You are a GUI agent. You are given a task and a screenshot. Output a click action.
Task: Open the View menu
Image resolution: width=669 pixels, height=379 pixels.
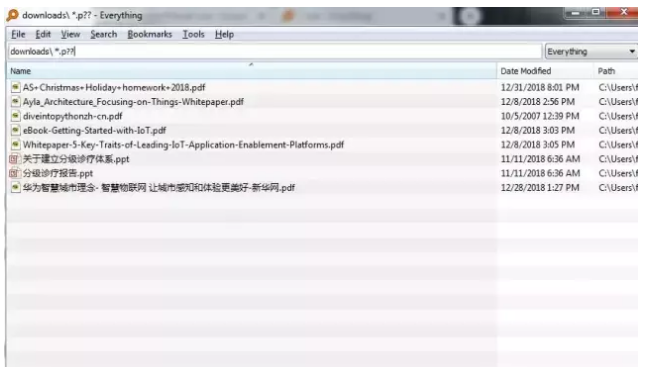tap(70, 34)
